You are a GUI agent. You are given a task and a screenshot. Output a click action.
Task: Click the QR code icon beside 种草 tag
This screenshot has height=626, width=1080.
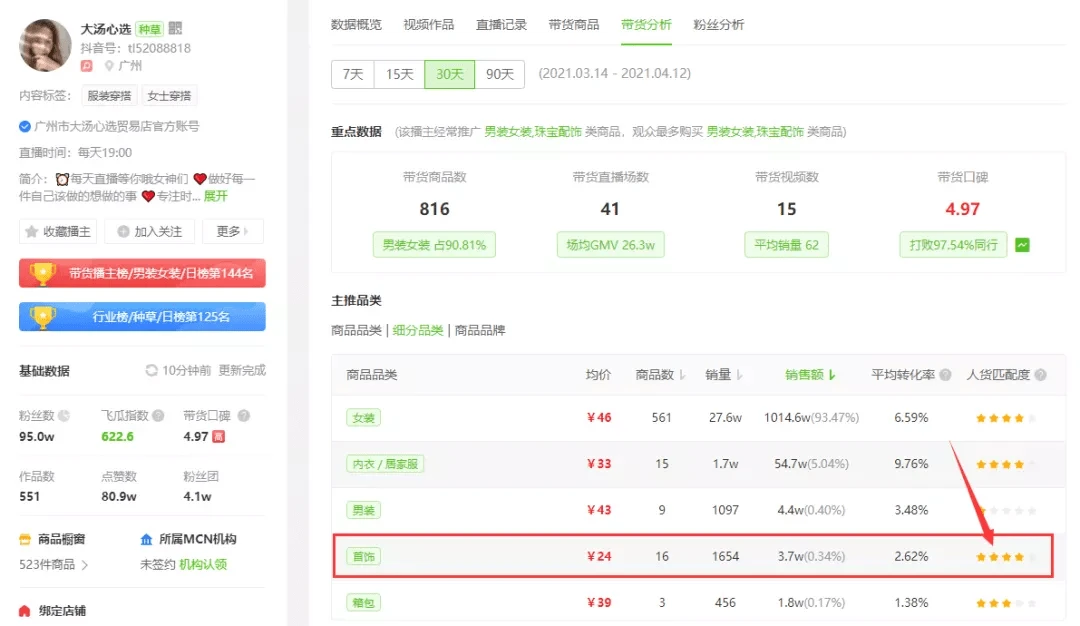[176, 29]
